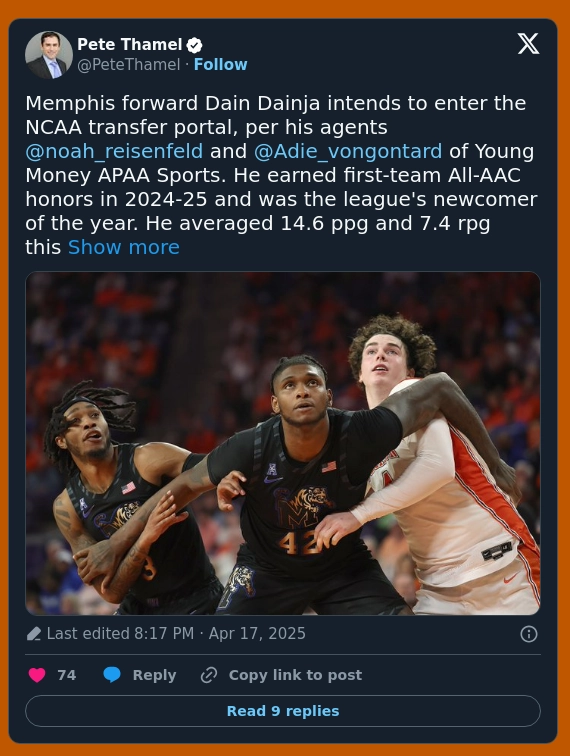Screen dimensions: 570x756
Task: Follow @PeteThamel via the Follow link
Action: point(220,65)
